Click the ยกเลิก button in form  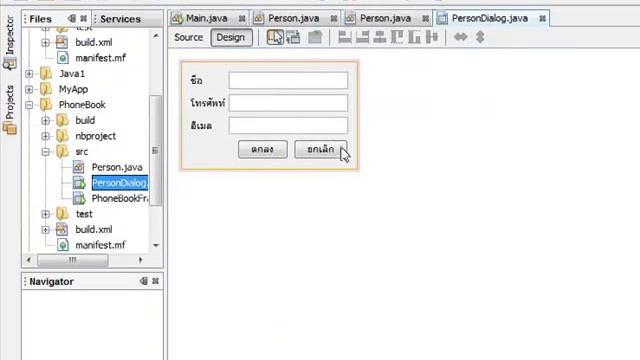(x=321, y=149)
